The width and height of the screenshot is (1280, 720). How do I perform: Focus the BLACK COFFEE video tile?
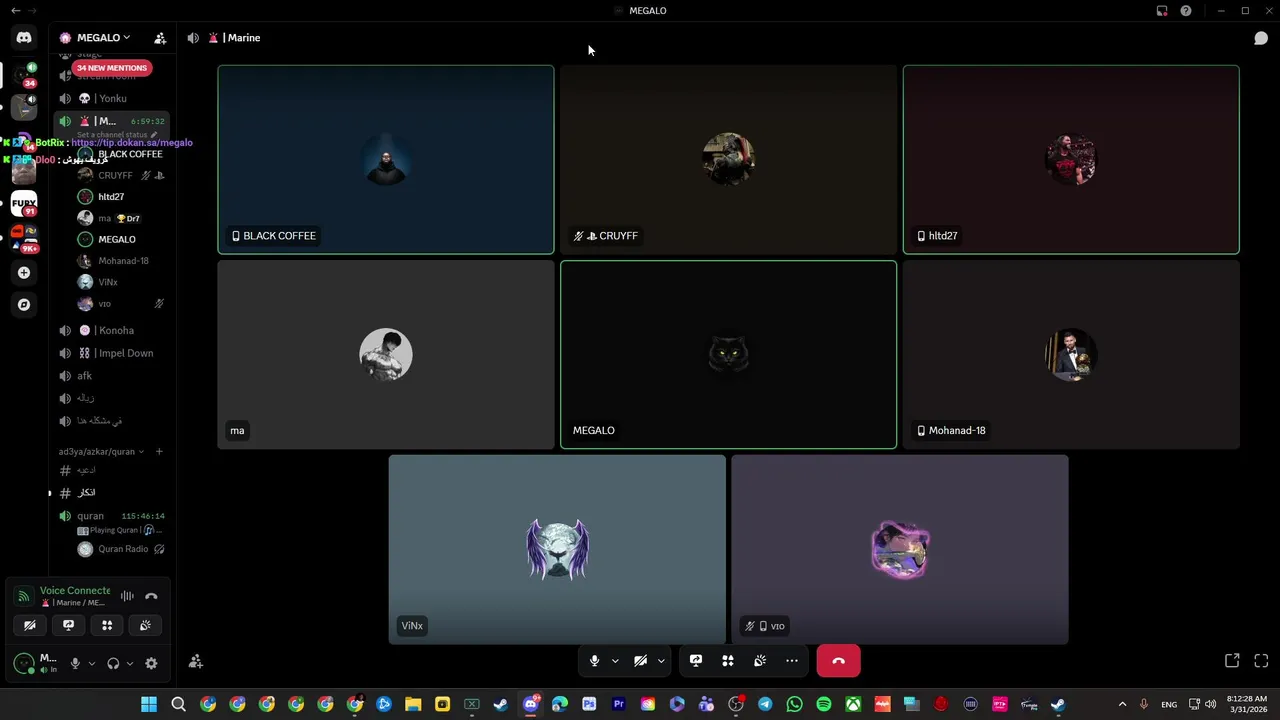[x=386, y=160]
